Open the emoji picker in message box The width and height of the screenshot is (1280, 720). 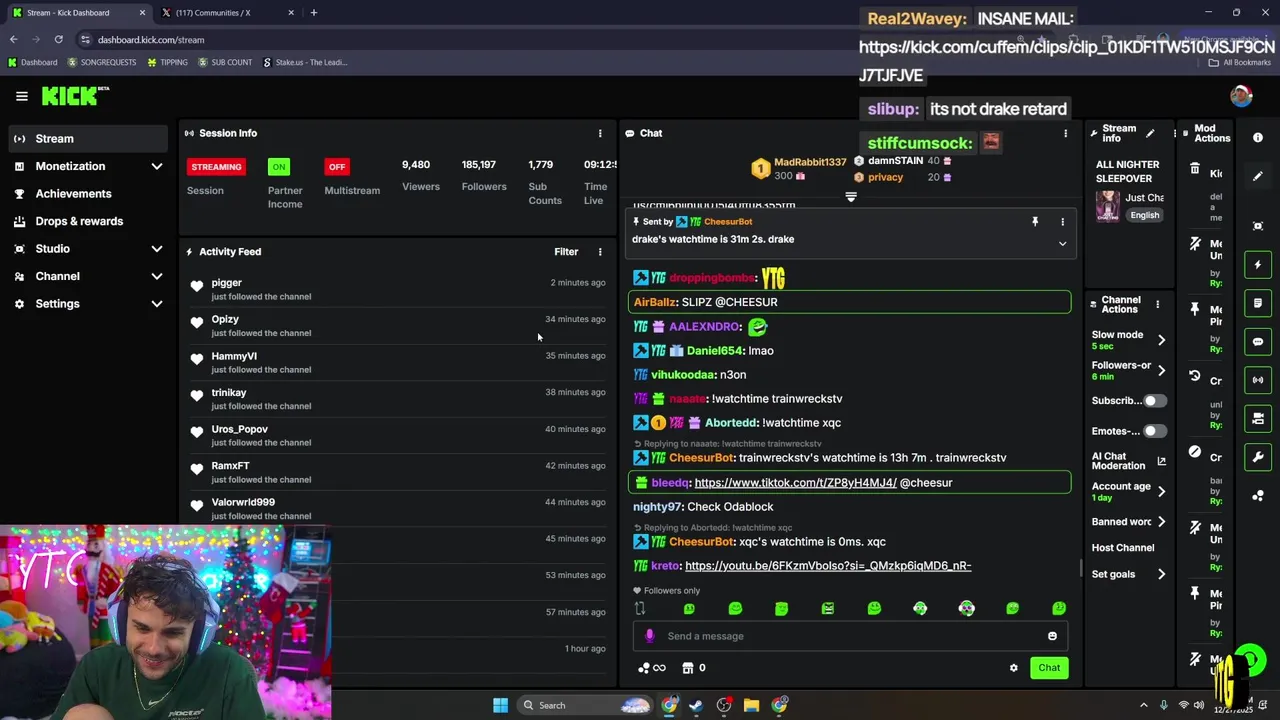pos(1052,636)
